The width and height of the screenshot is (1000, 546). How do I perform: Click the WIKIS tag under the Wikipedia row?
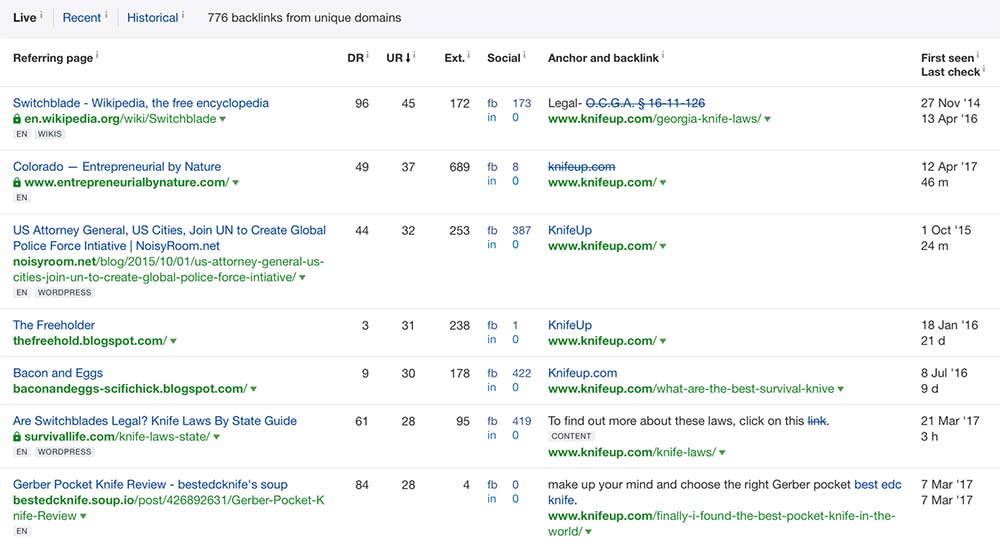pyautogui.click(x=49, y=134)
